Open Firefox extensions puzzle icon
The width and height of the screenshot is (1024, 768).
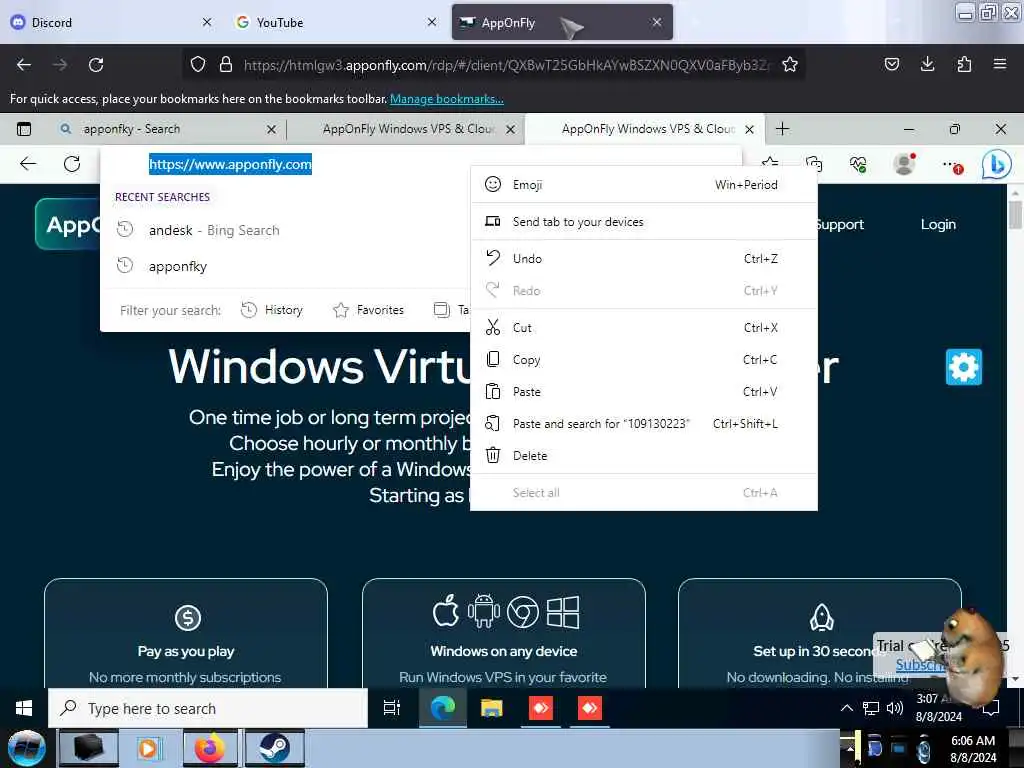pos(964,64)
